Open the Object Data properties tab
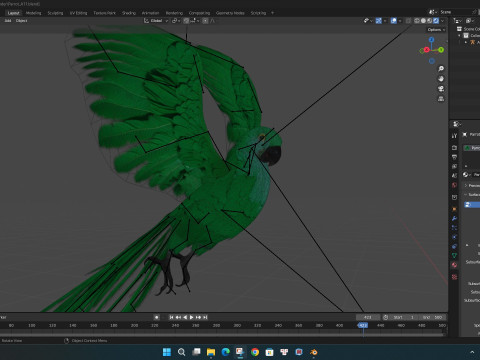The image size is (480, 360). pyautogui.click(x=454, y=256)
